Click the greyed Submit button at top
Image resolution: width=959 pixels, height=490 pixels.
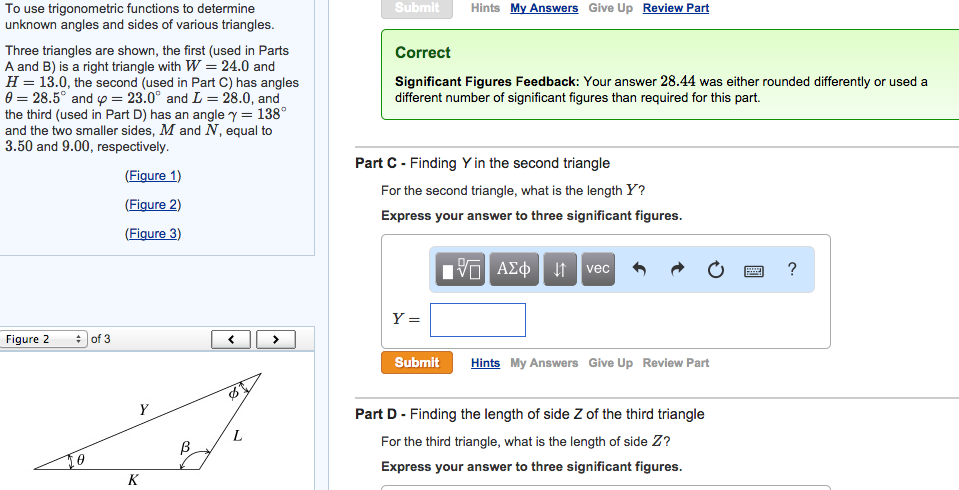click(x=417, y=9)
